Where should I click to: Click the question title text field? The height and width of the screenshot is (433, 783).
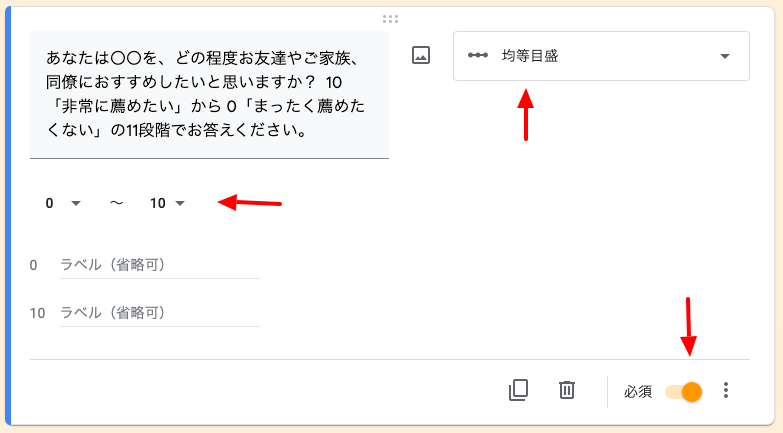click(209, 95)
